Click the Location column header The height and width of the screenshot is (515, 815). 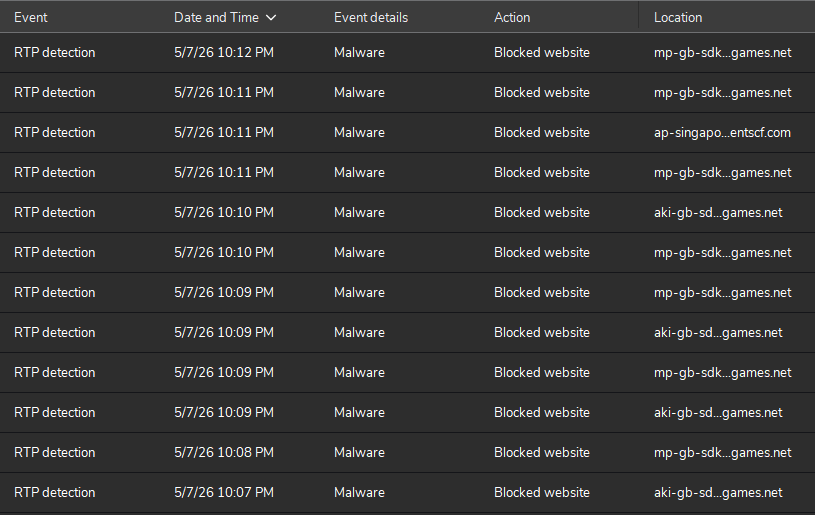pos(678,18)
